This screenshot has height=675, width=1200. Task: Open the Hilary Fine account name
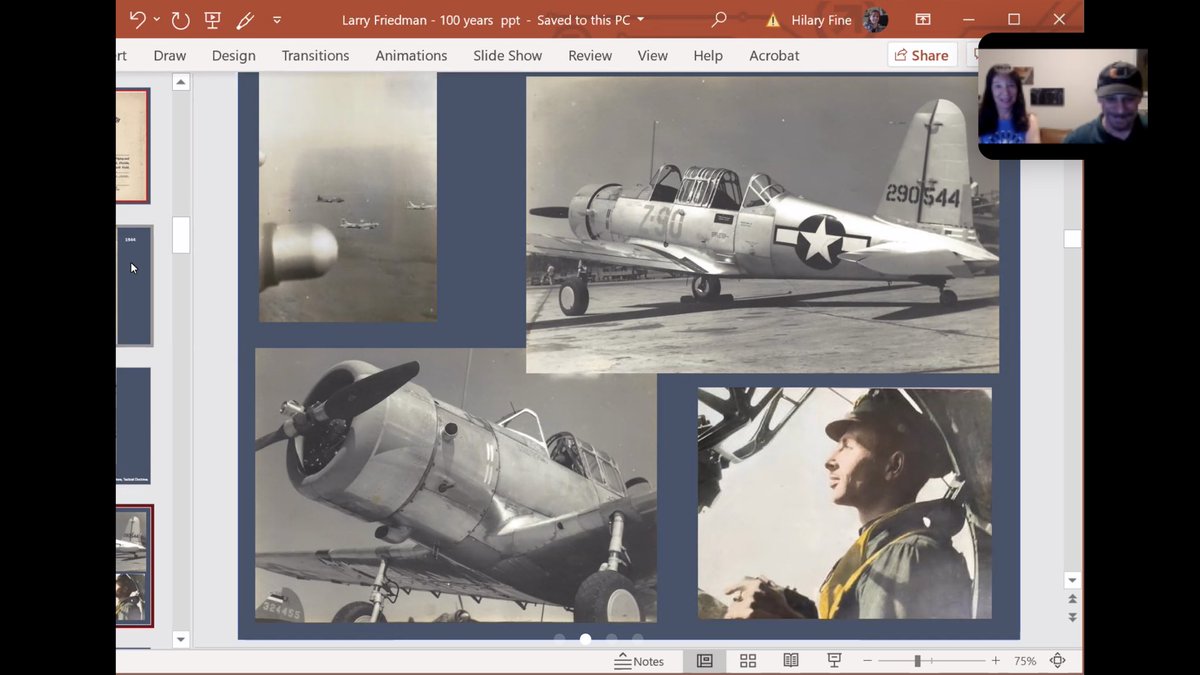point(823,20)
